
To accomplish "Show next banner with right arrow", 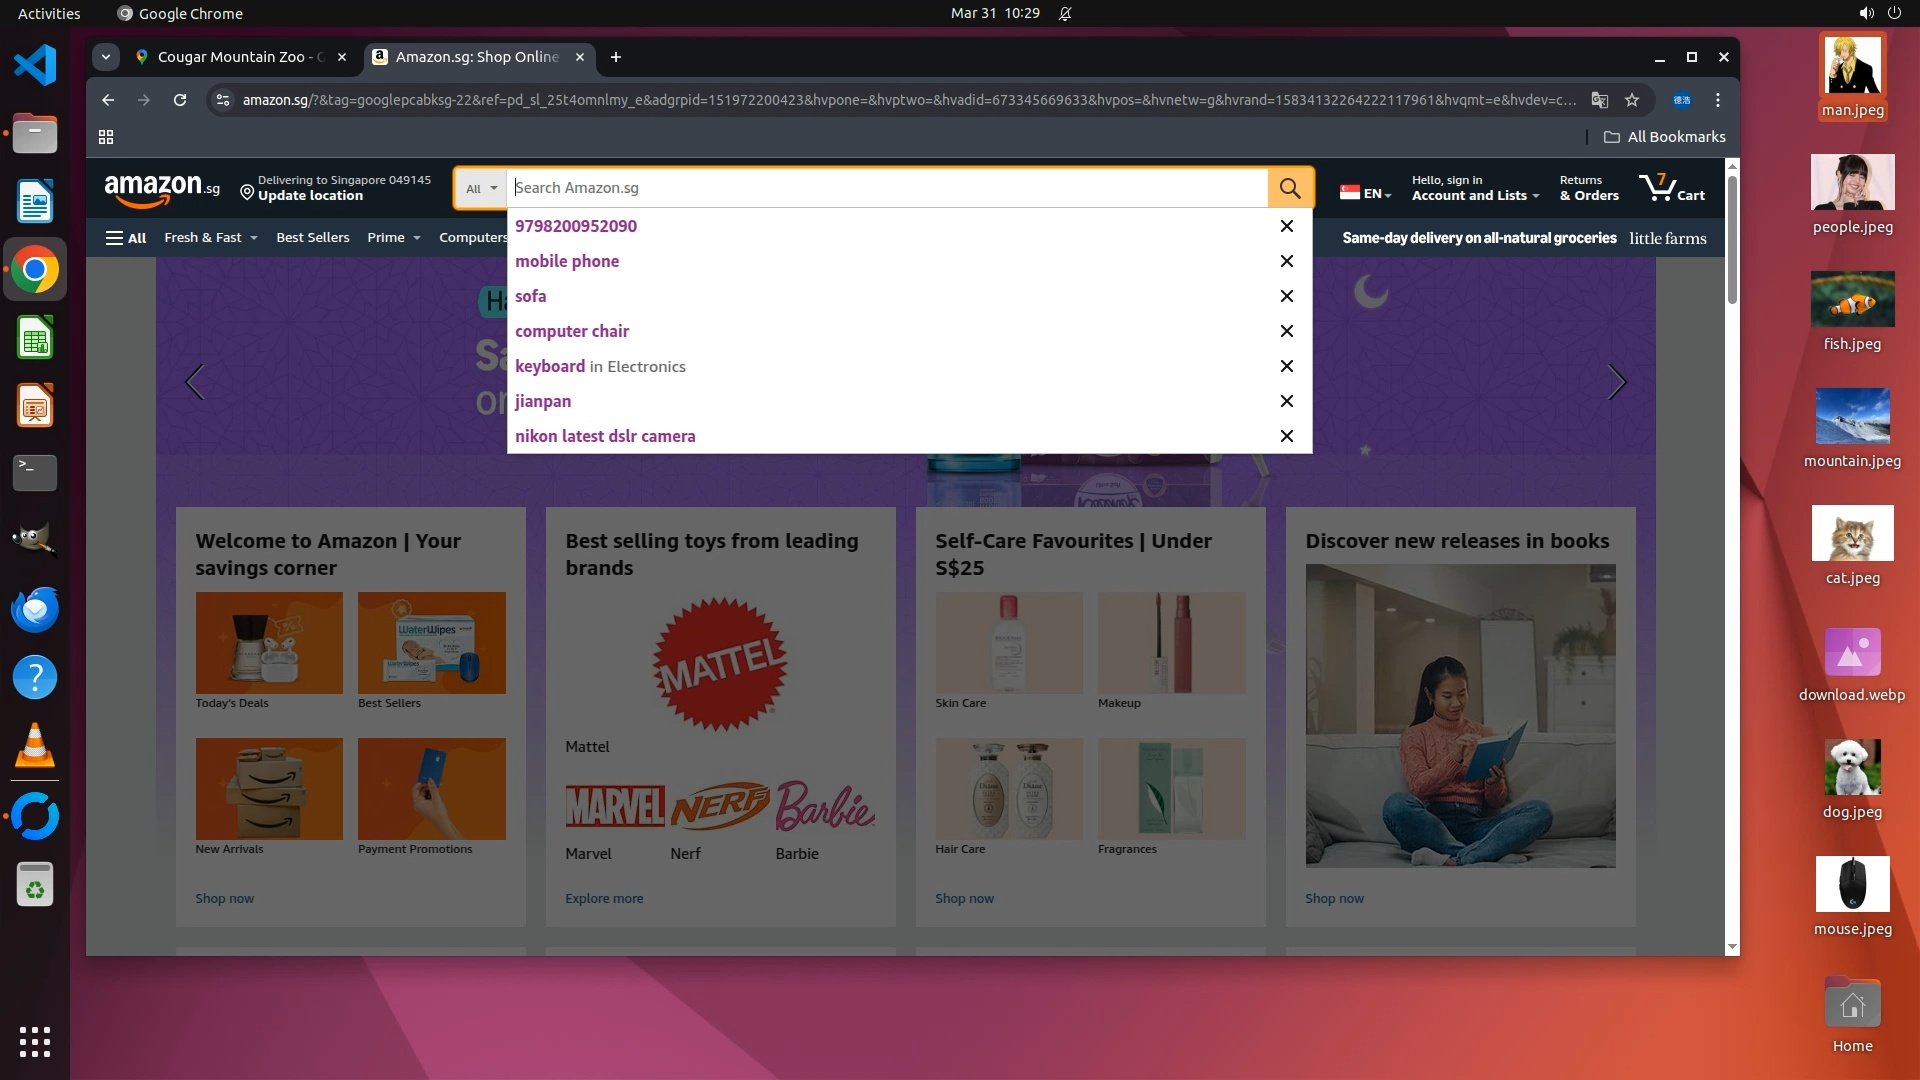I will tap(1616, 382).
